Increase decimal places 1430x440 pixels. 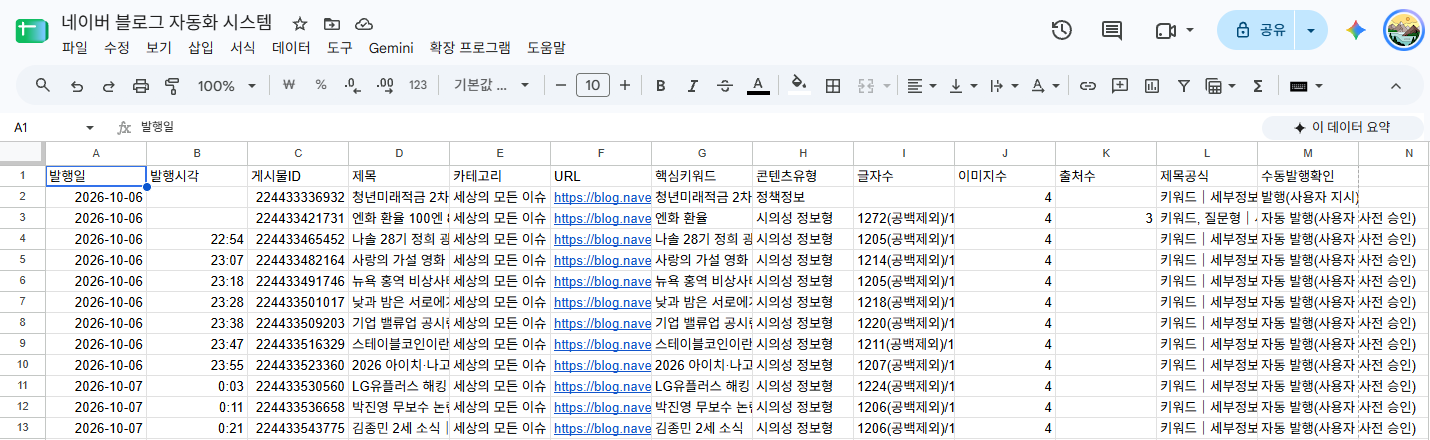click(x=384, y=85)
